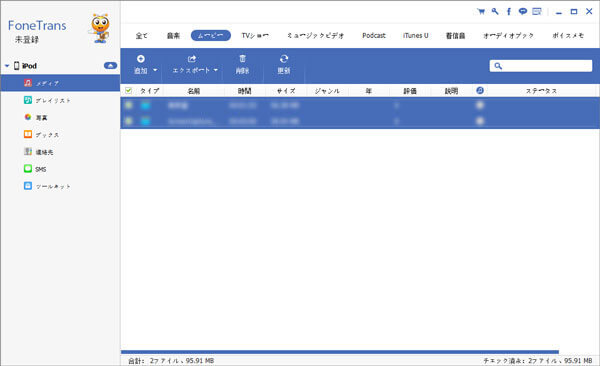Image resolution: width=600 pixels, height=366 pixels.
Task: Sort by the 説明 column header
Action: pyautogui.click(x=451, y=91)
